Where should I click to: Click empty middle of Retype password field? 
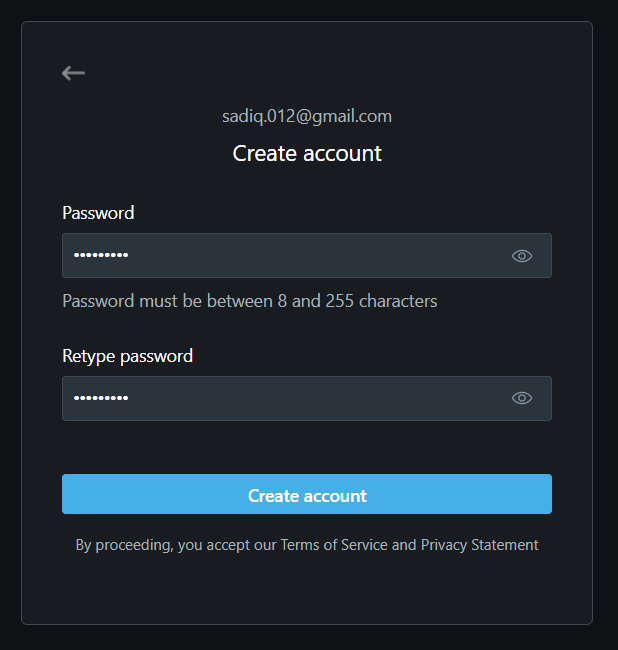coord(310,398)
